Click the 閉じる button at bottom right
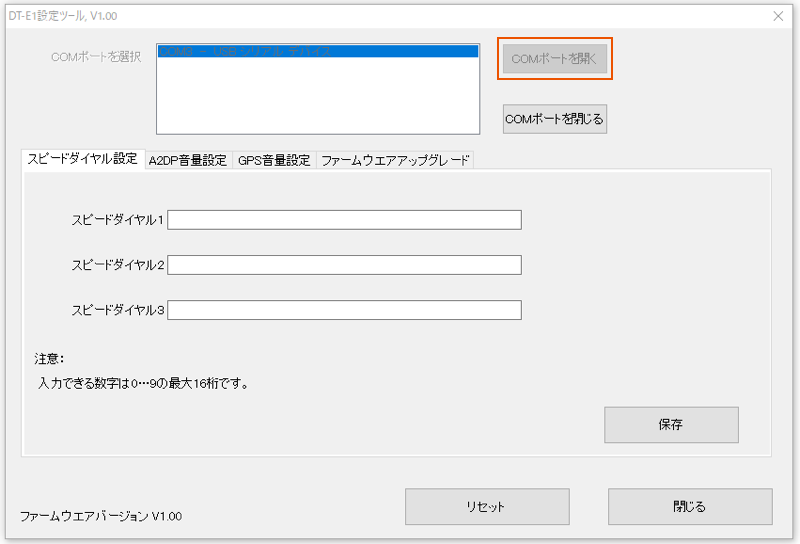 pos(689,506)
